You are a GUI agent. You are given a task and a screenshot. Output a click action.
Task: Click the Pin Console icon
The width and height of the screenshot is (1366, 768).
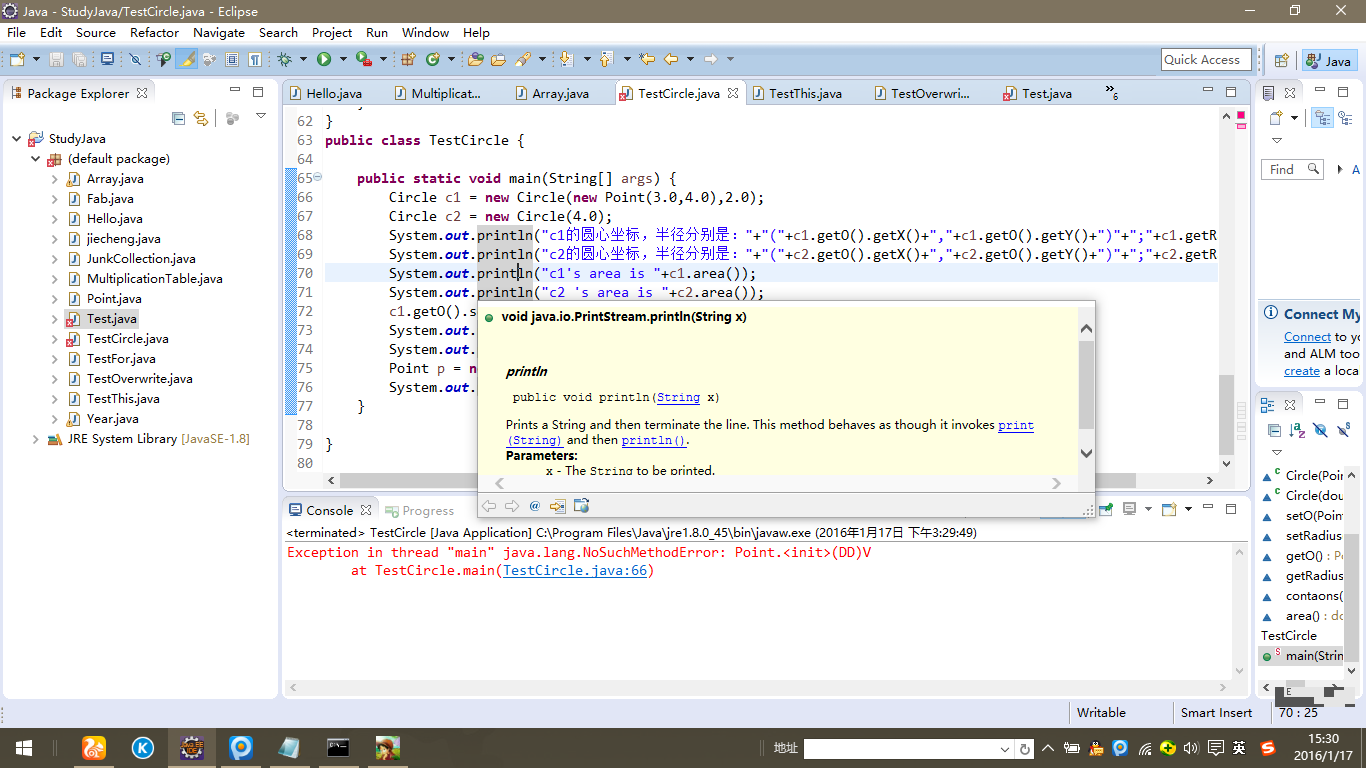pyautogui.click(x=1106, y=509)
